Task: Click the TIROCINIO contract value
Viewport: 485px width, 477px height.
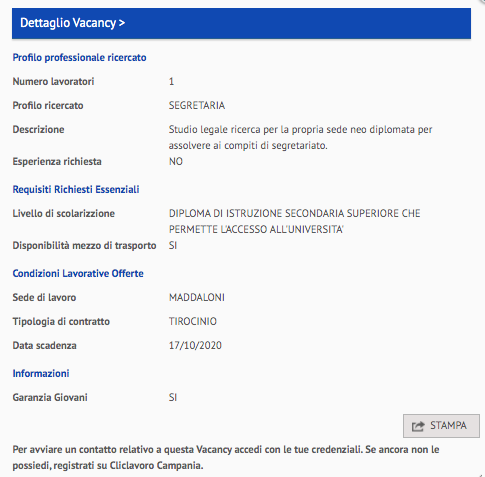Action: [x=193, y=322]
